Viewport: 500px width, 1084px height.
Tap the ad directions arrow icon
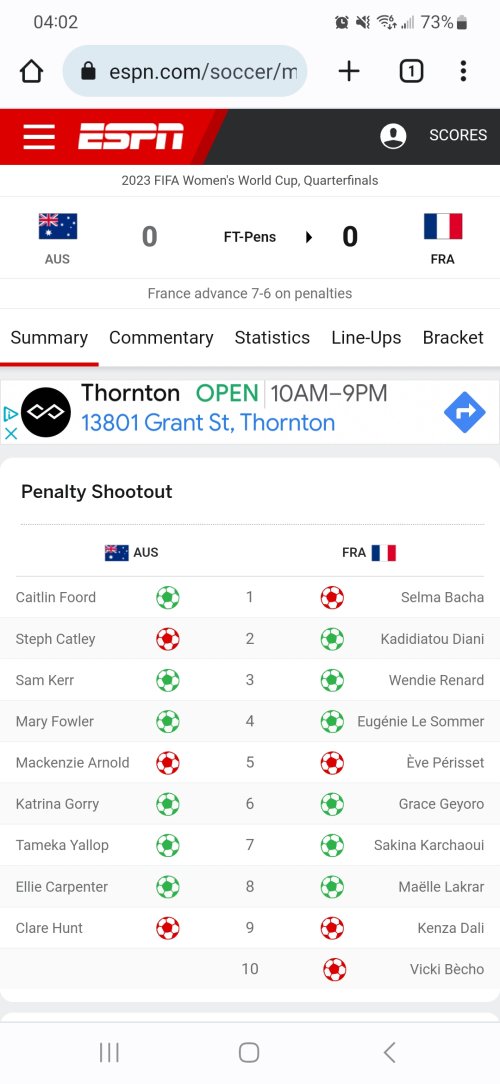pyautogui.click(x=464, y=413)
